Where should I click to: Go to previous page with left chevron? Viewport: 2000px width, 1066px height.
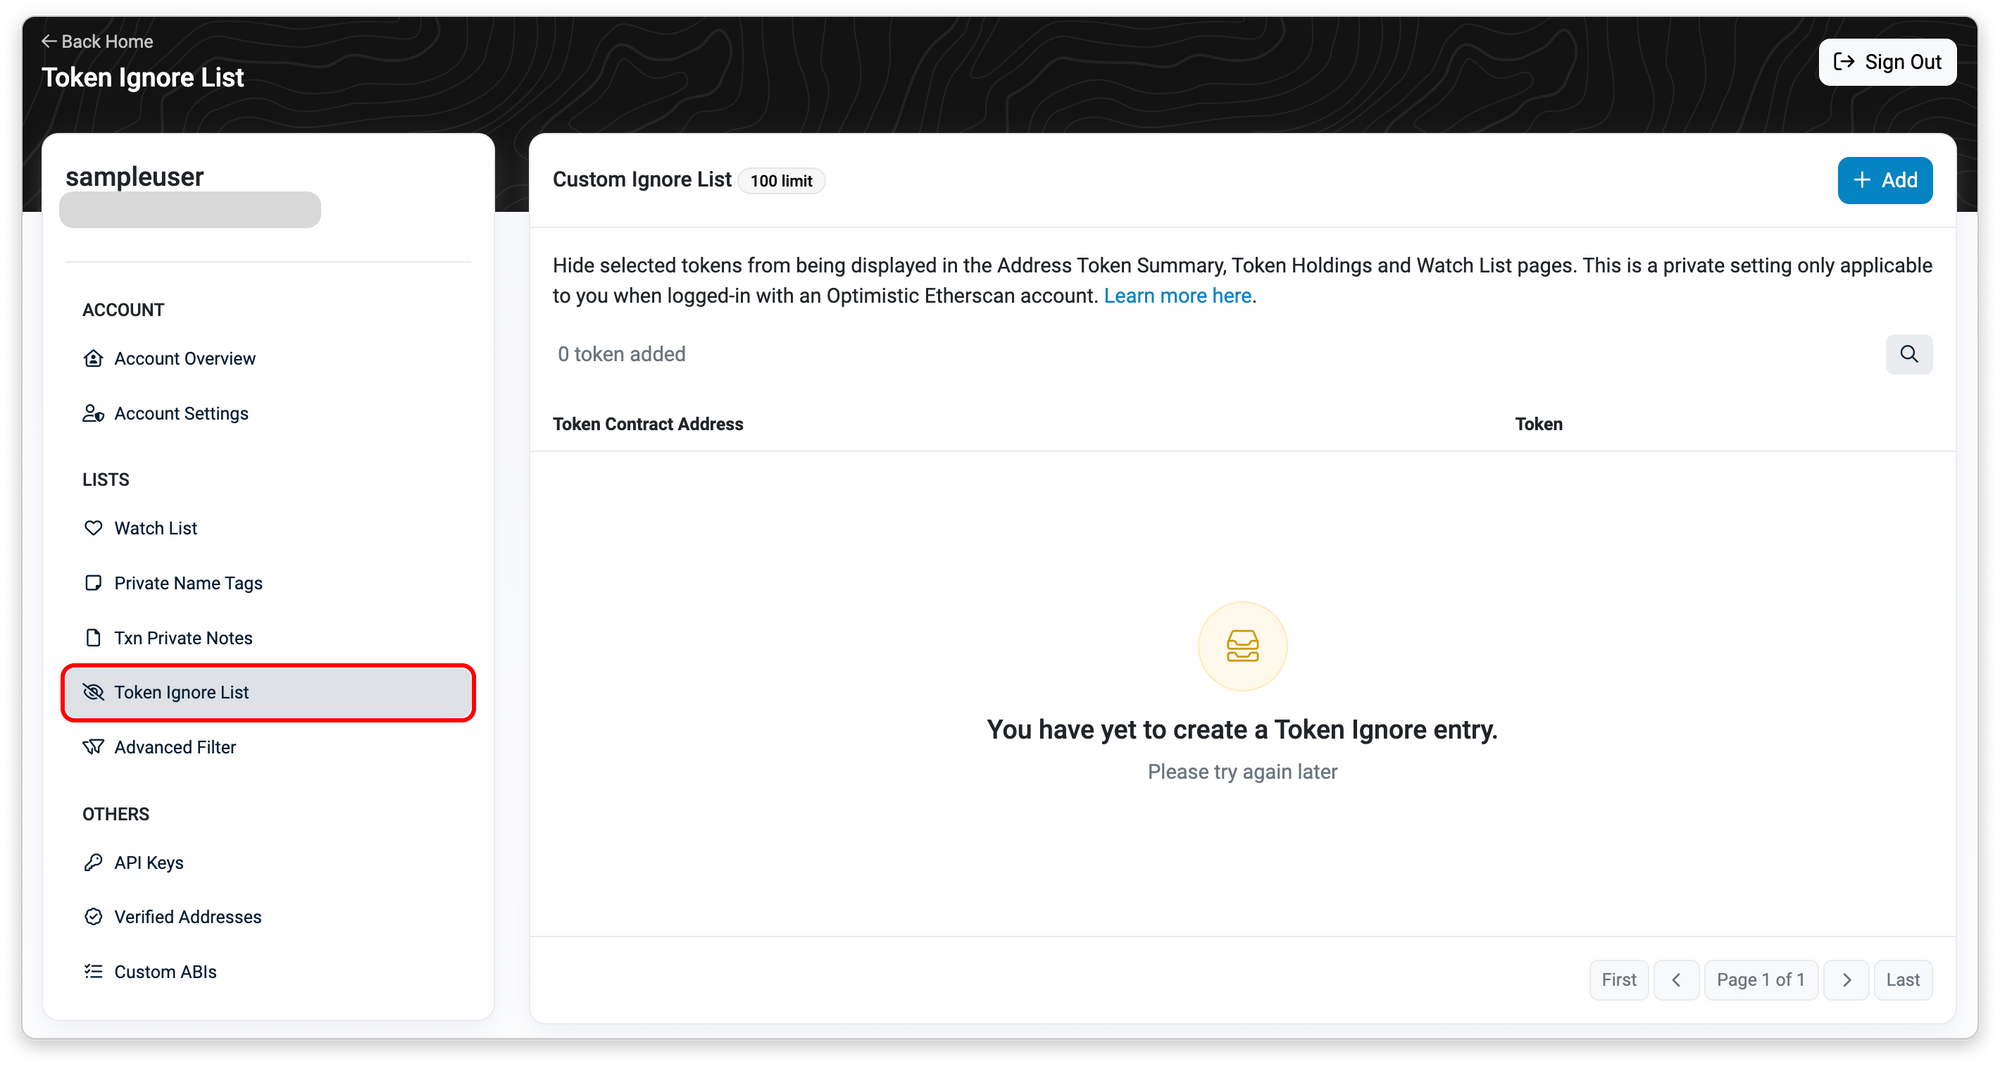(1676, 980)
